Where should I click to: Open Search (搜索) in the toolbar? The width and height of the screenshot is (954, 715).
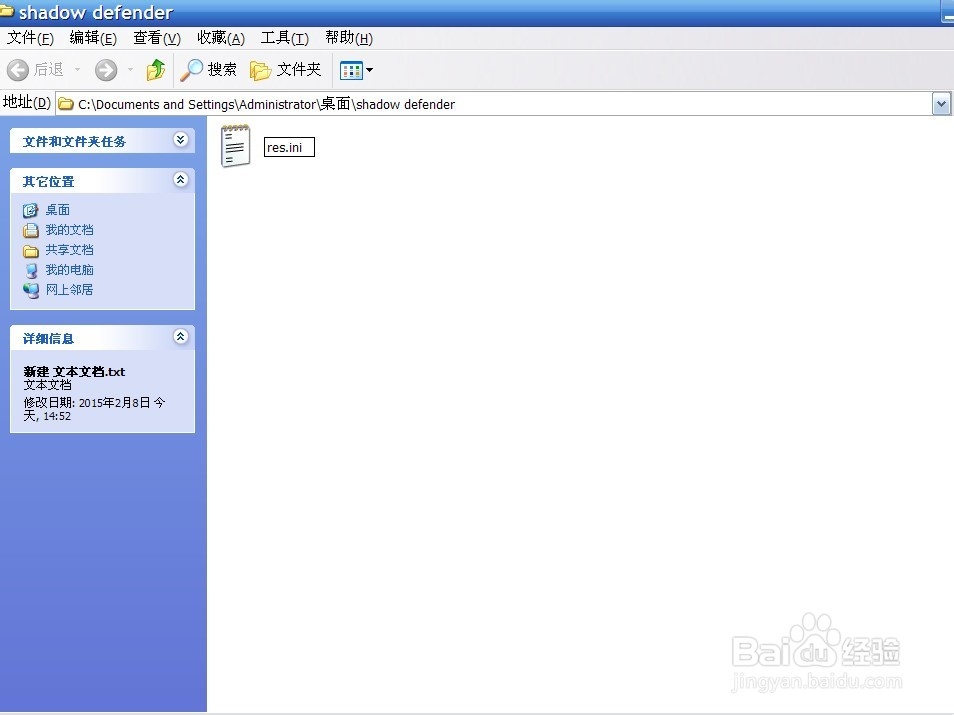(x=209, y=69)
